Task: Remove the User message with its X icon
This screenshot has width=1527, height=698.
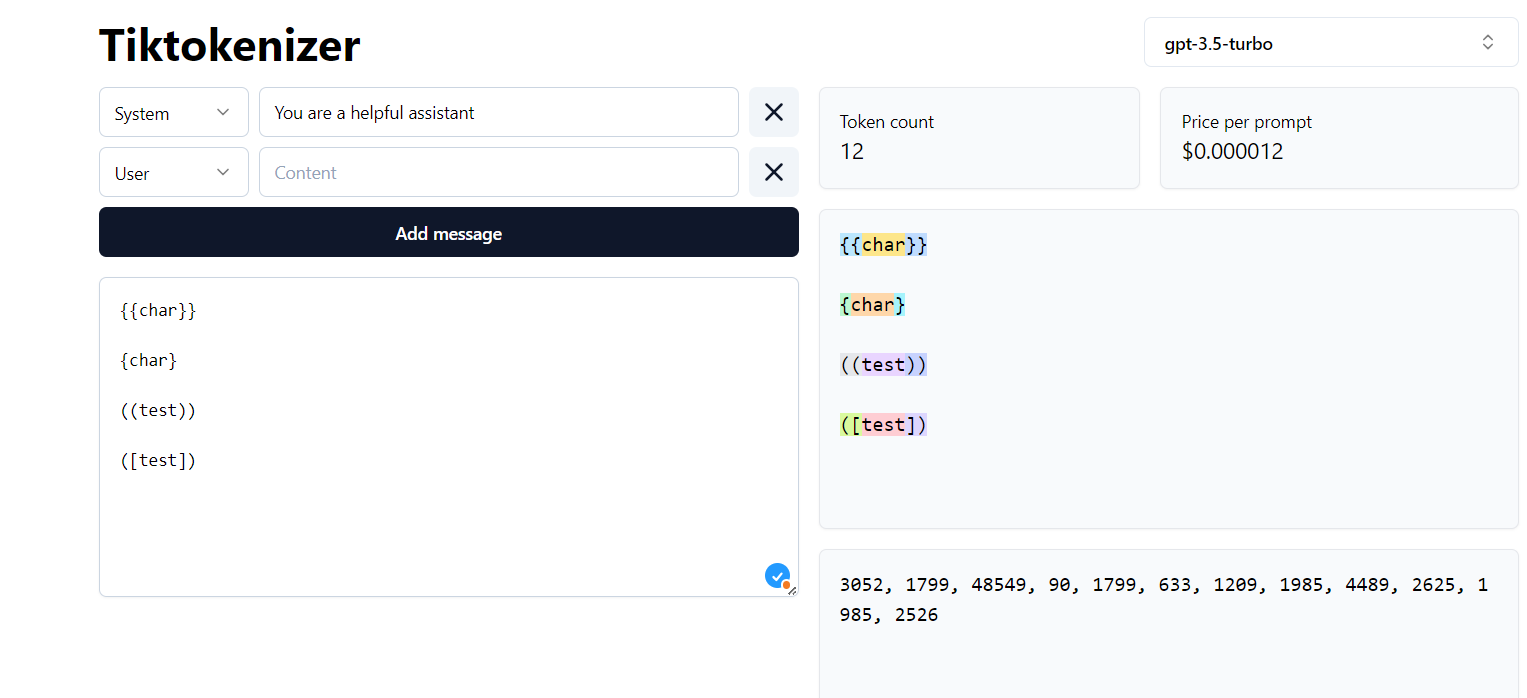Action: pyautogui.click(x=773, y=172)
